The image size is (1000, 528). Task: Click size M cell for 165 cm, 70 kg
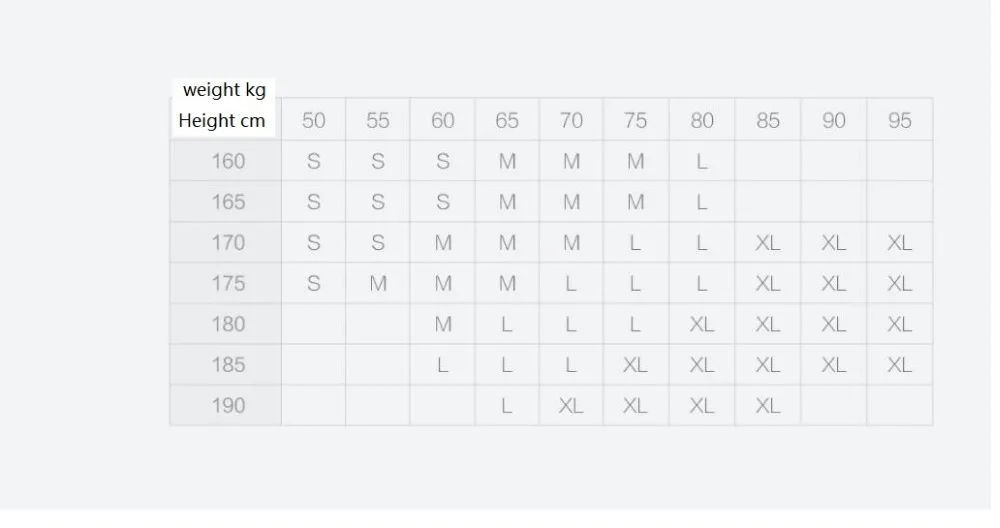[x=571, y=202]
